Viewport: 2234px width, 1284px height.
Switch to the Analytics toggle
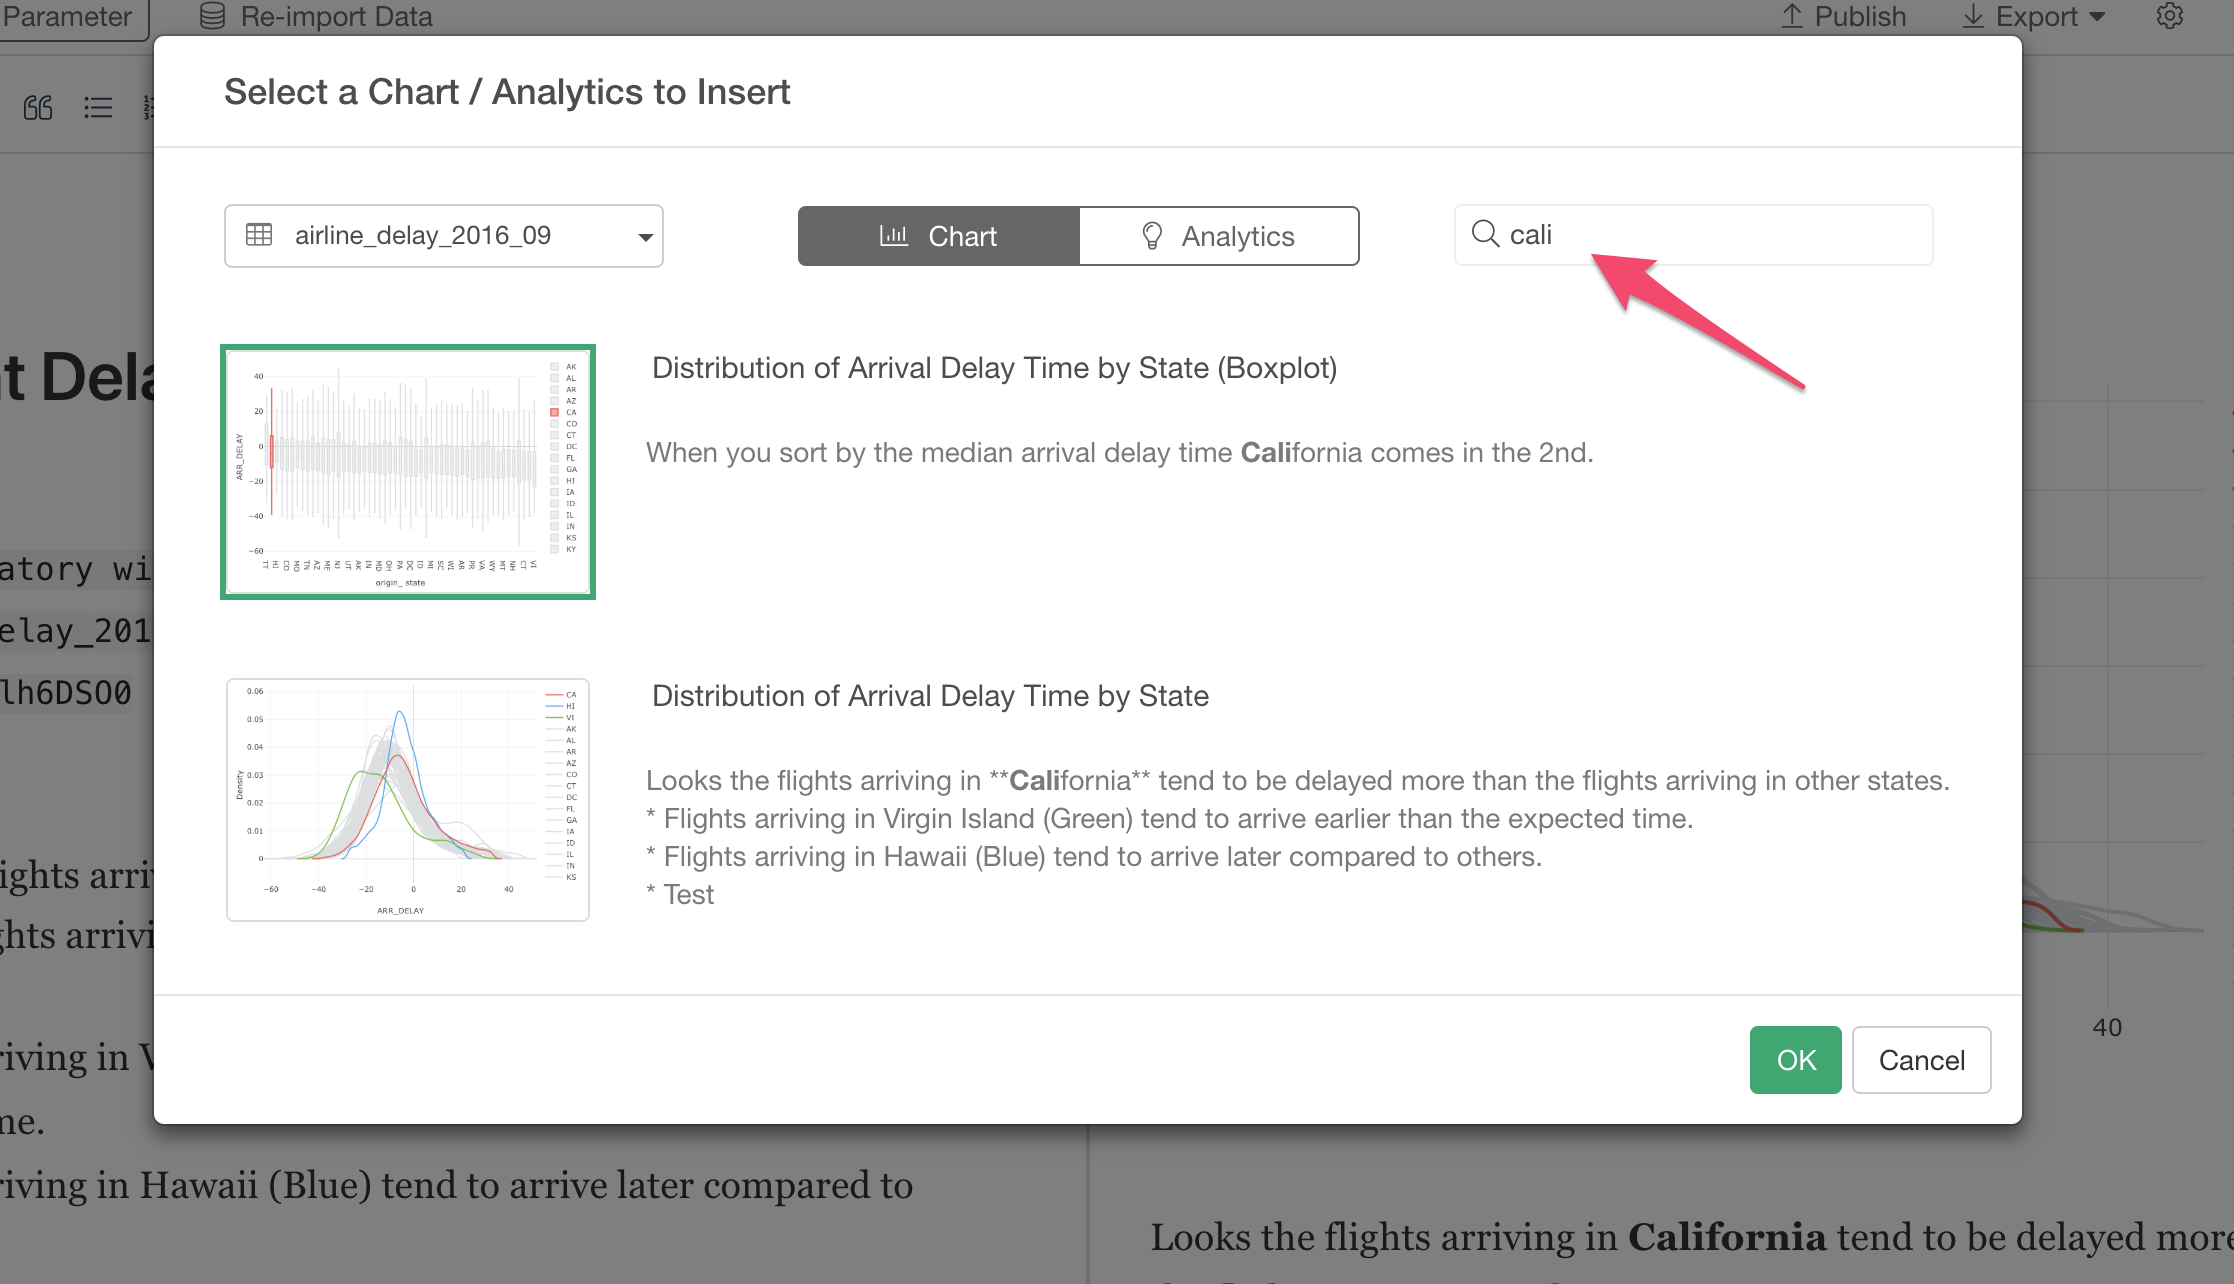coord(1218,236)
